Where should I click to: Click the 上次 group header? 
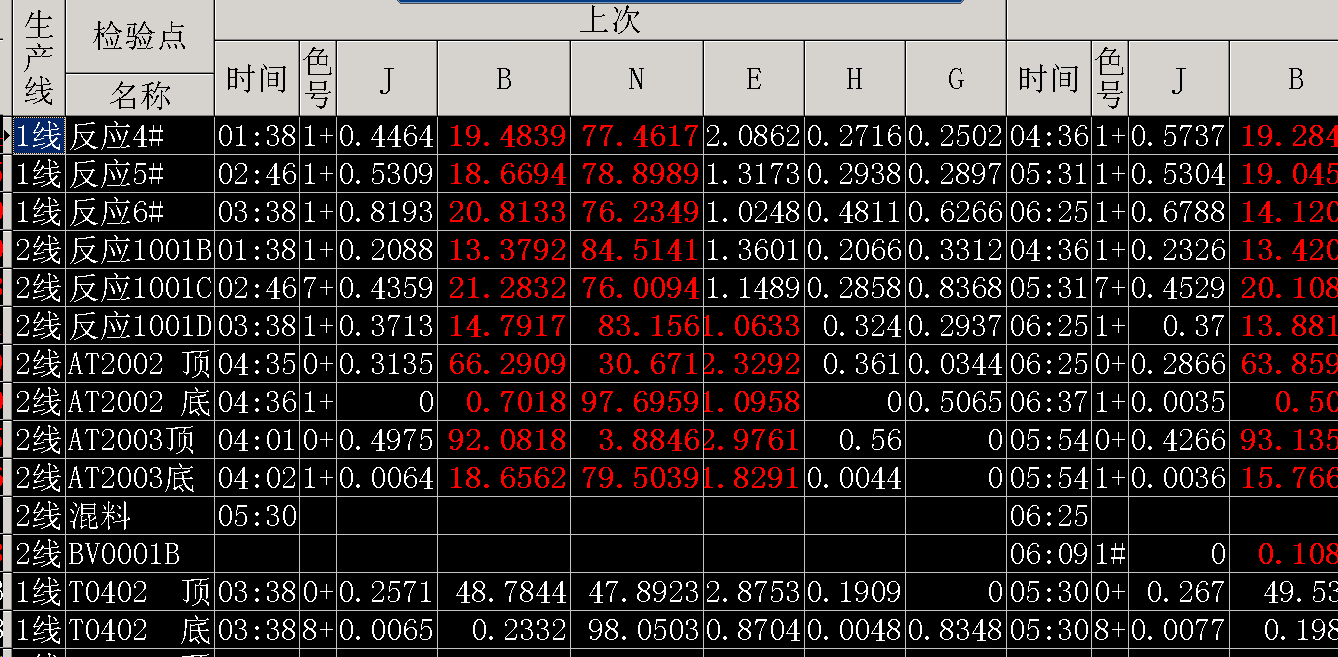[x=610, y=20]
